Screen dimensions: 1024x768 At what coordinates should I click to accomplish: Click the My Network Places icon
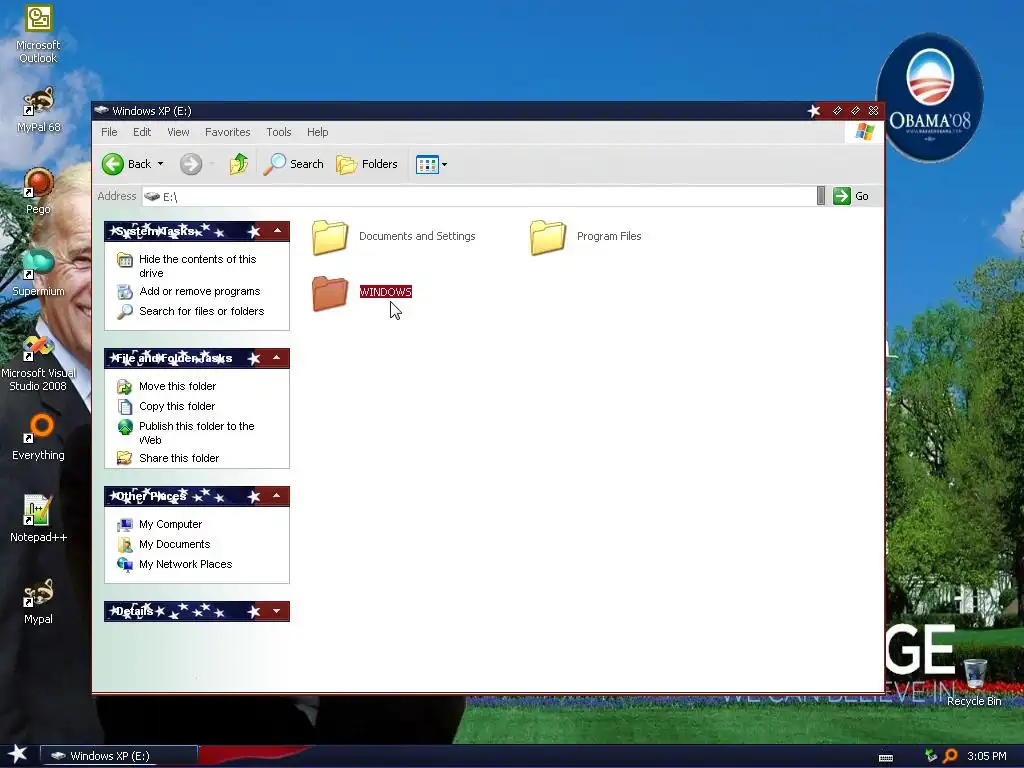pos(125,564)
